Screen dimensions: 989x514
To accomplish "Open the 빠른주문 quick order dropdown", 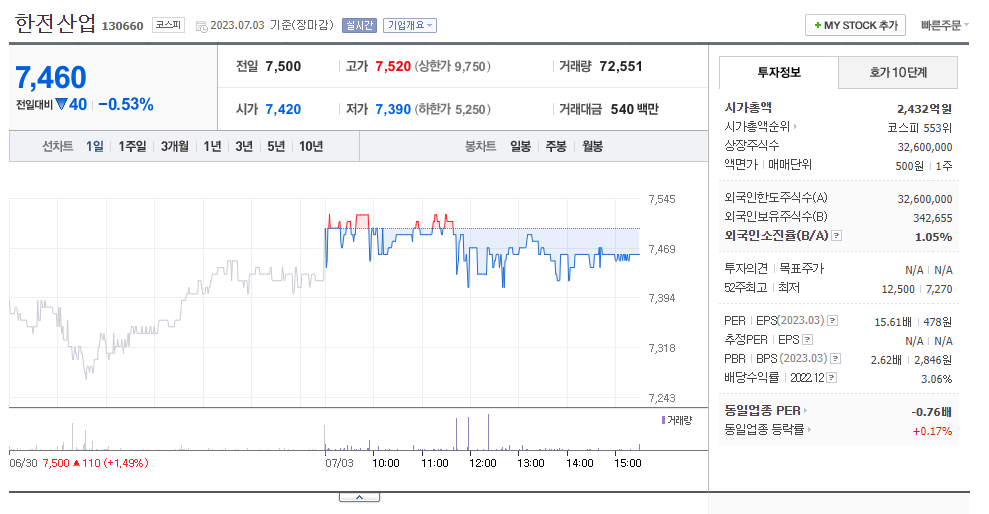I will pyautogui.click(x=944, y=25).
